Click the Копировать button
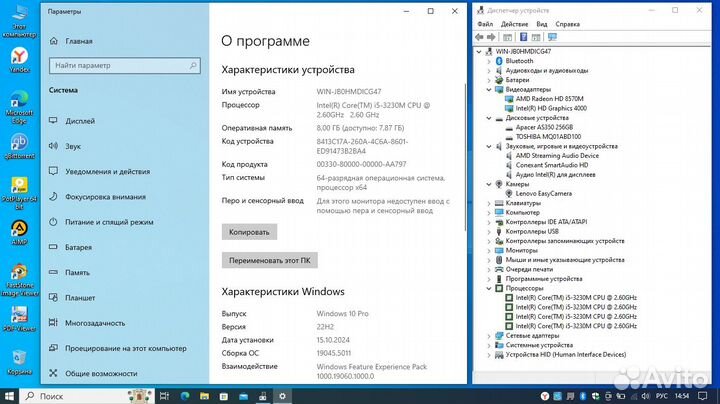The width and height of the screenshot is (720, 404). click(x=249, y=232)
